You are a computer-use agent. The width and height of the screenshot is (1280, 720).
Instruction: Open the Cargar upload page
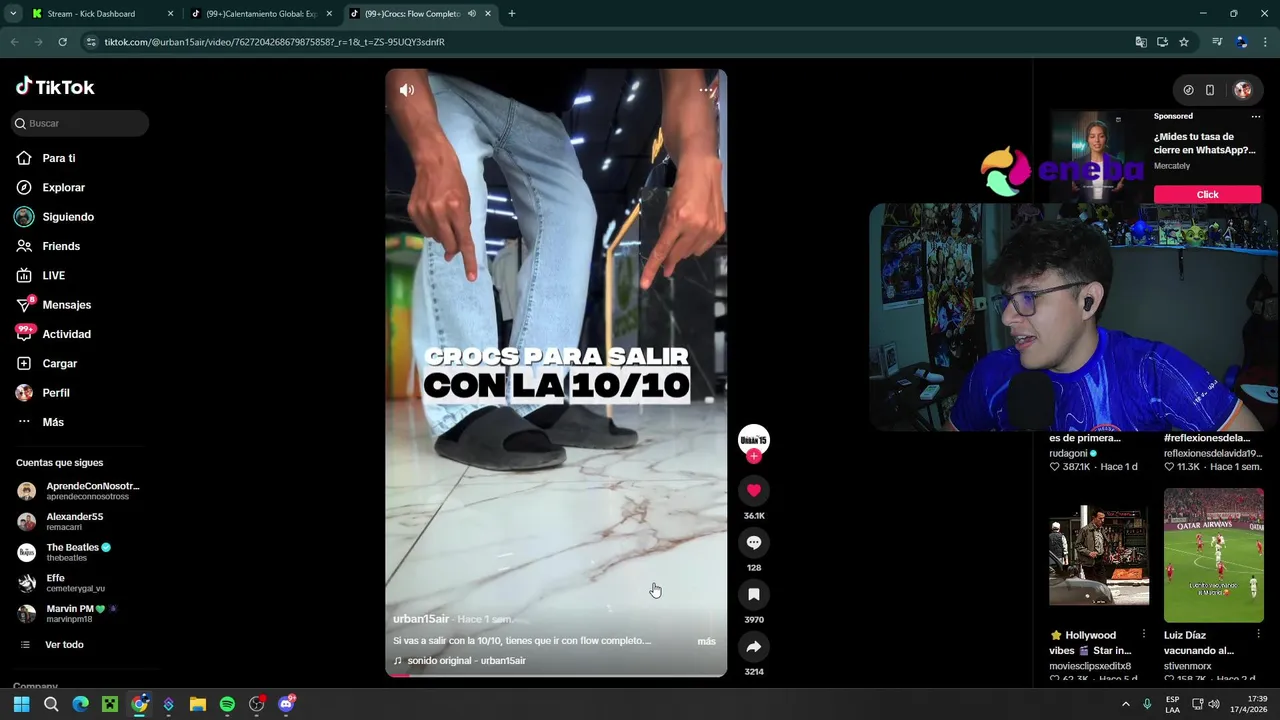click(60, 363)
